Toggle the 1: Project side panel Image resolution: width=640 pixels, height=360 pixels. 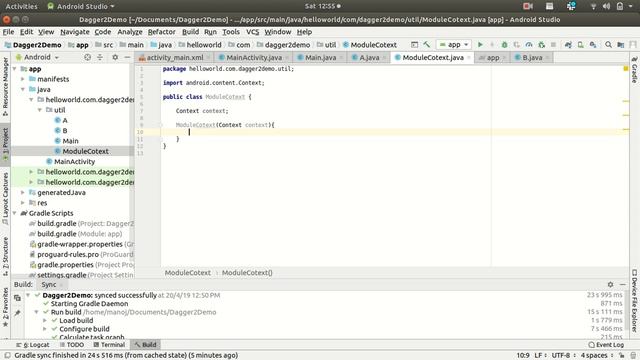(5, 144)
